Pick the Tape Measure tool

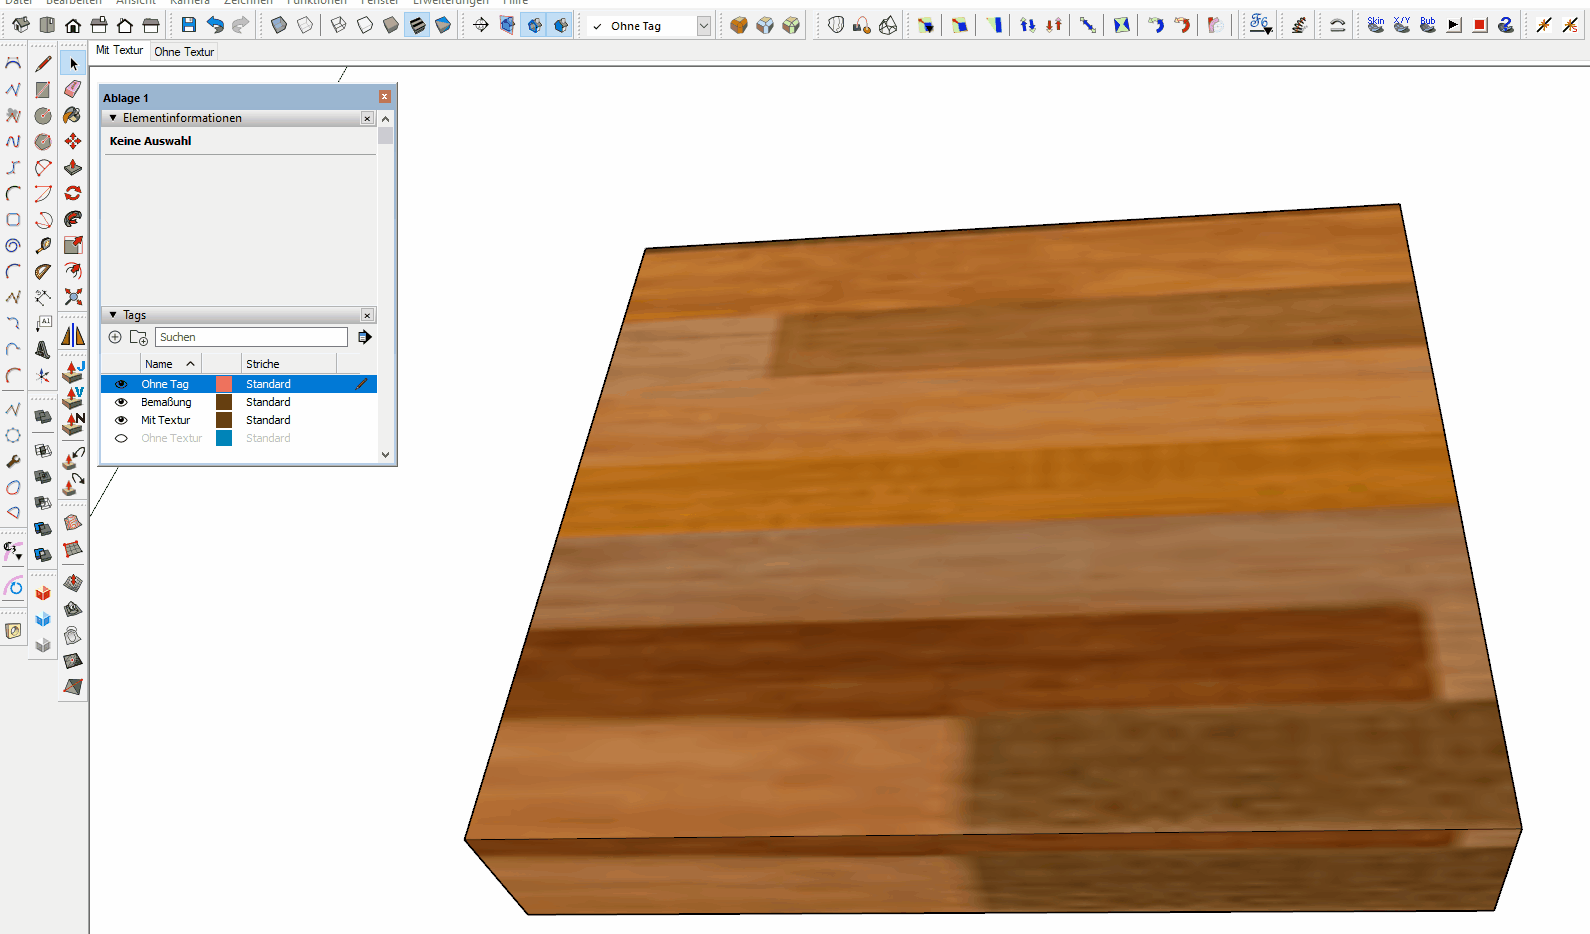tap(43, 246)
